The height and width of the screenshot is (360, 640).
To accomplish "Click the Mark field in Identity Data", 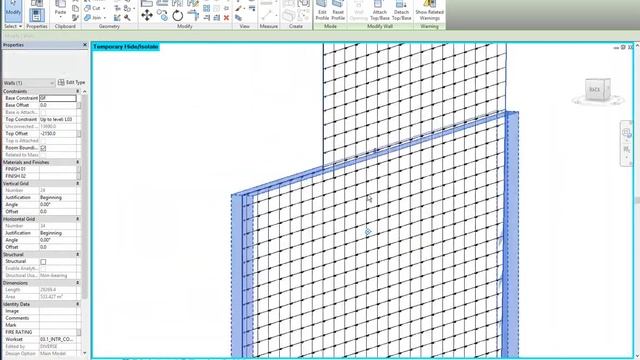I will 60,325.
